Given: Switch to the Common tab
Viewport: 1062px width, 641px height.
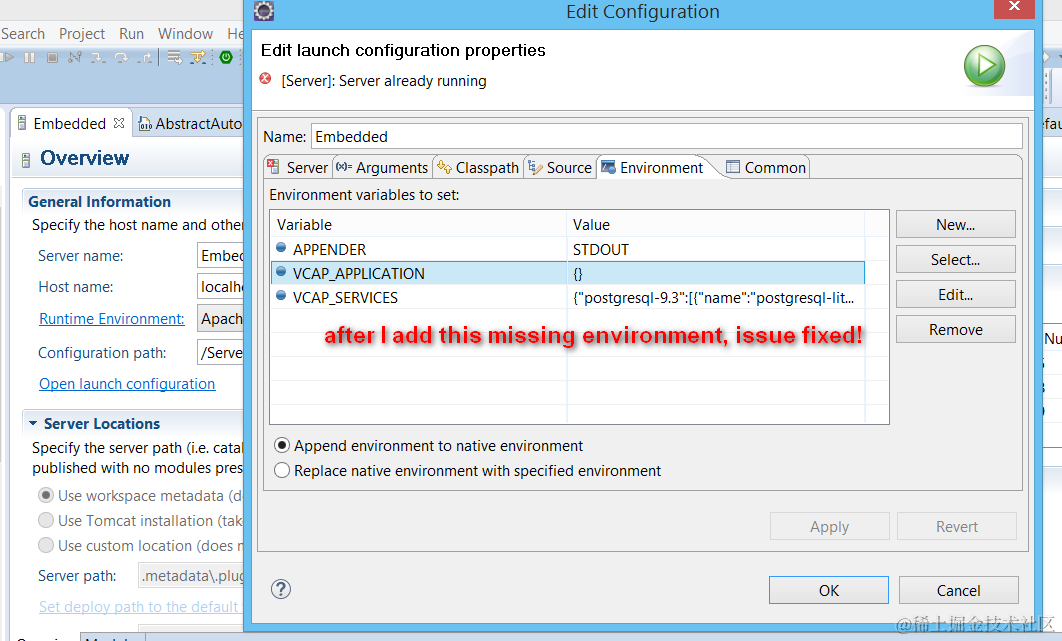Looking at the screenshot, I should click(x=766, y=167).
